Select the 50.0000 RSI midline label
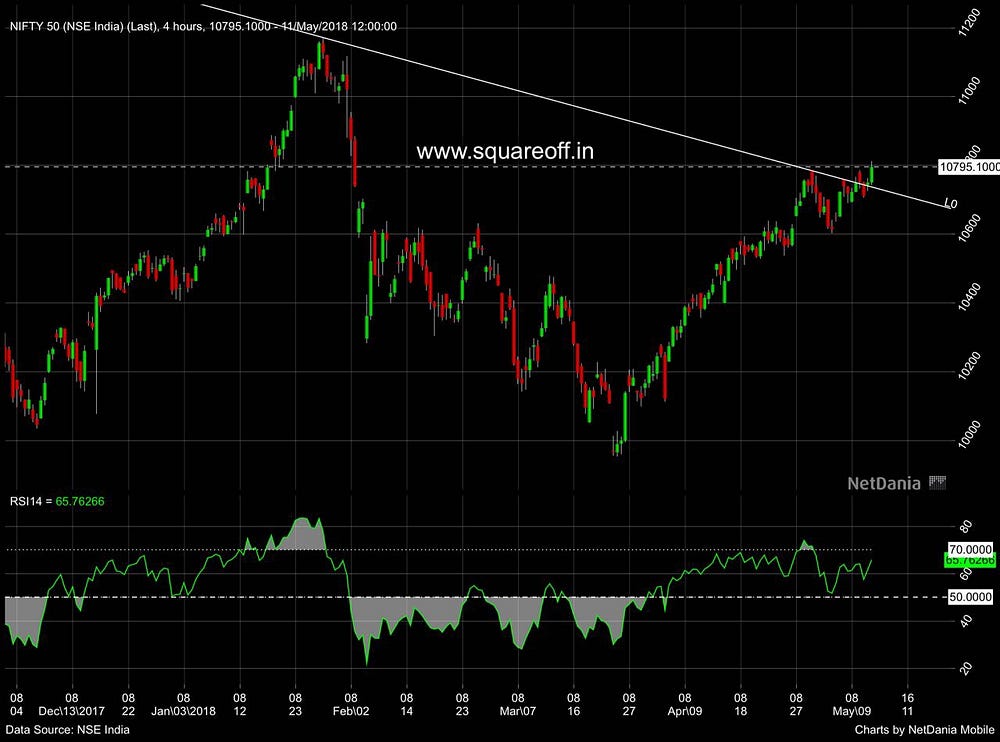Image resolution: width=1000 pixels, height=742 pixels. click(x=970, y=597)
